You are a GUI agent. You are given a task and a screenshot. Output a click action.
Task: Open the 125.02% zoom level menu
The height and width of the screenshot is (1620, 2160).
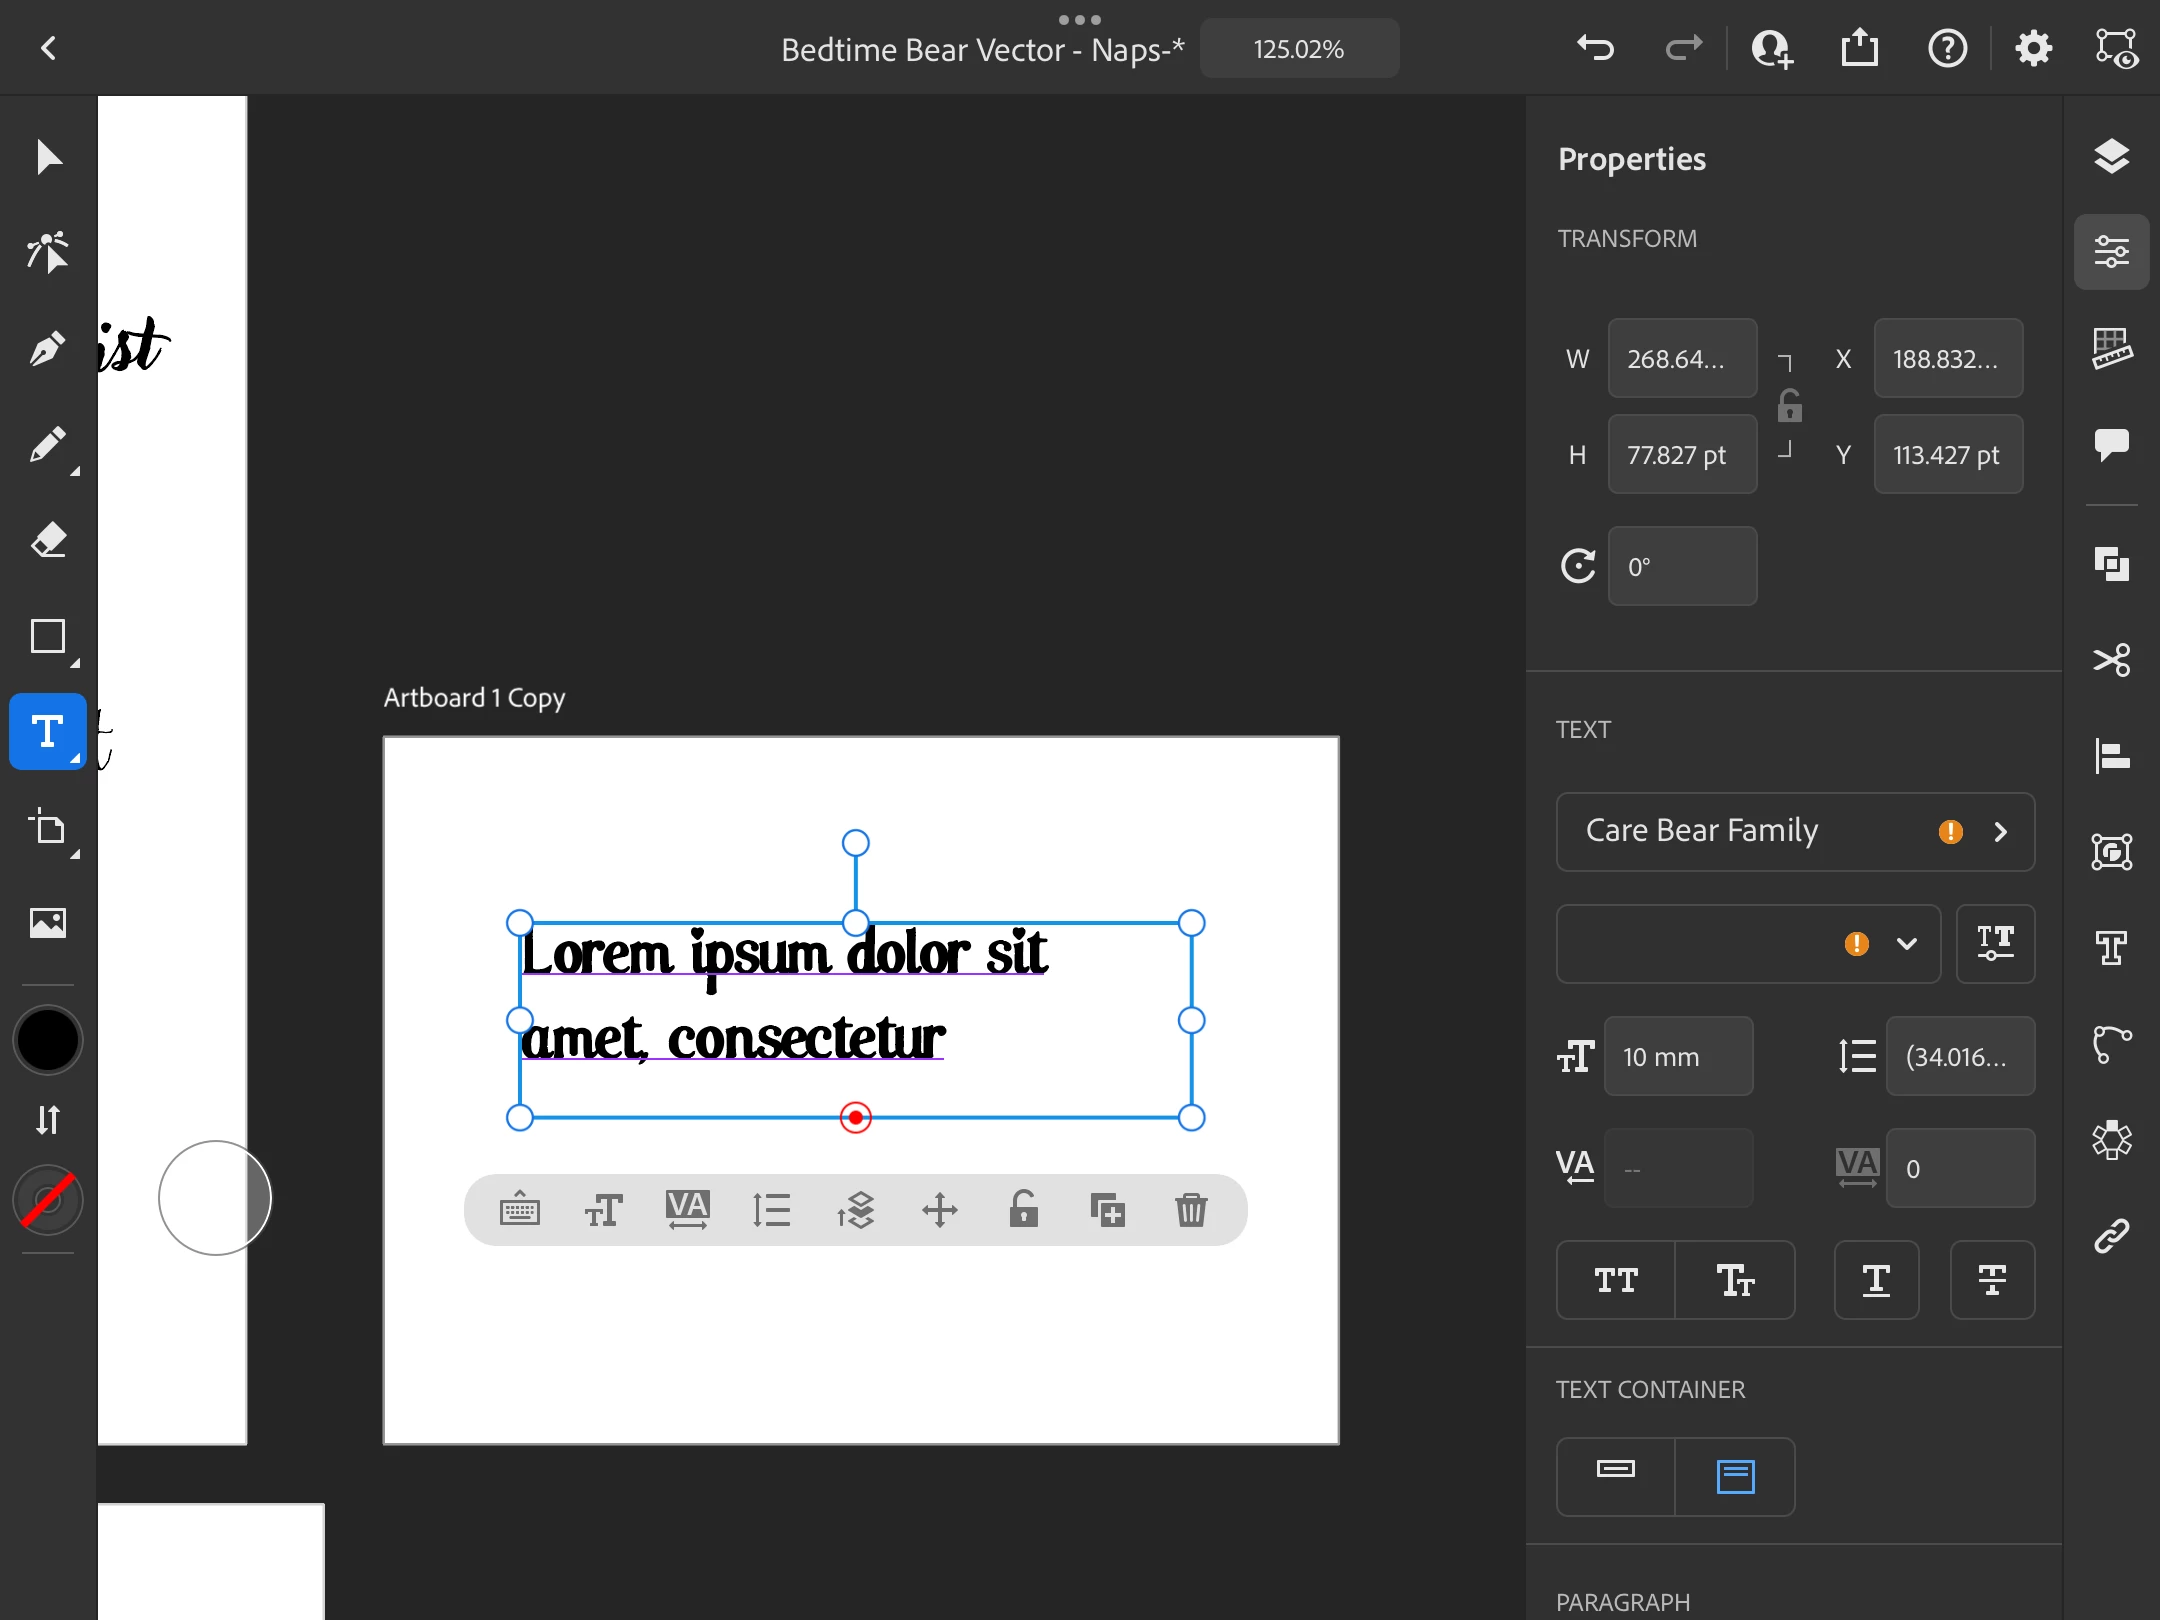click(x=1298, y=49)
